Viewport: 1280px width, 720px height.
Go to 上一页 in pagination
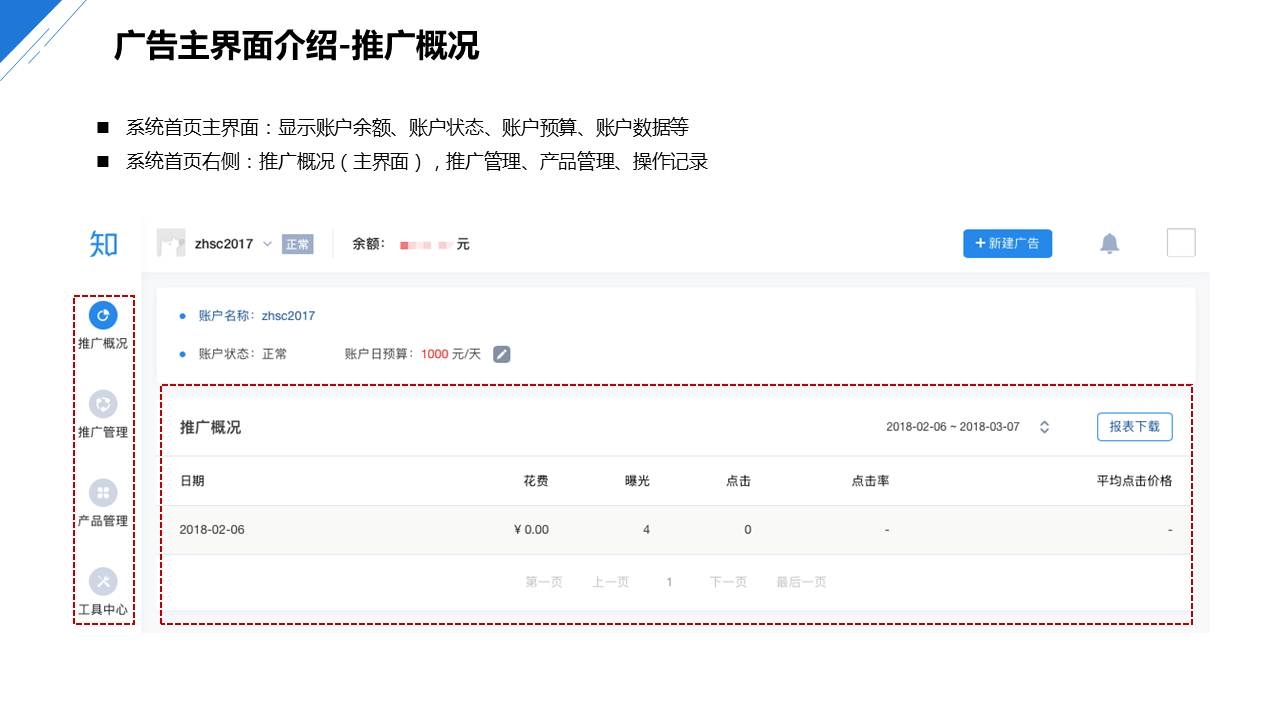click(610, 582)
